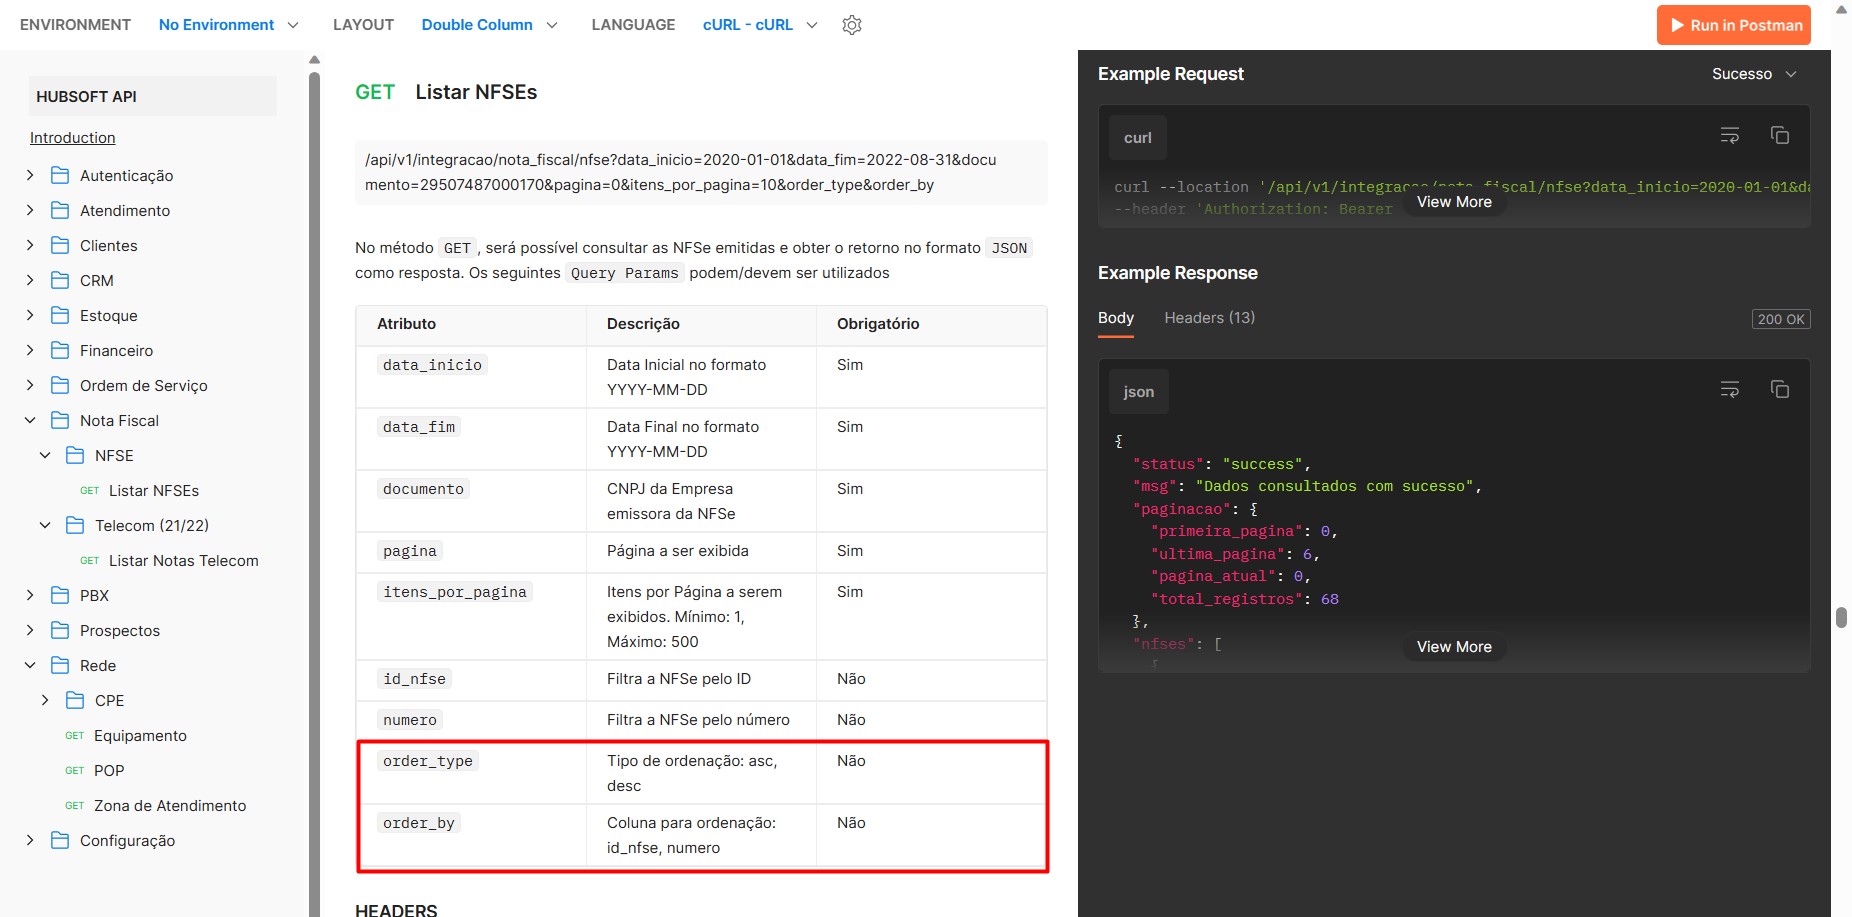Image resolution: width=1852 pixels, height=917 pixels.
Task: Click the CRM folder icon
Action: pyautogui.click(x=60, y=280)
